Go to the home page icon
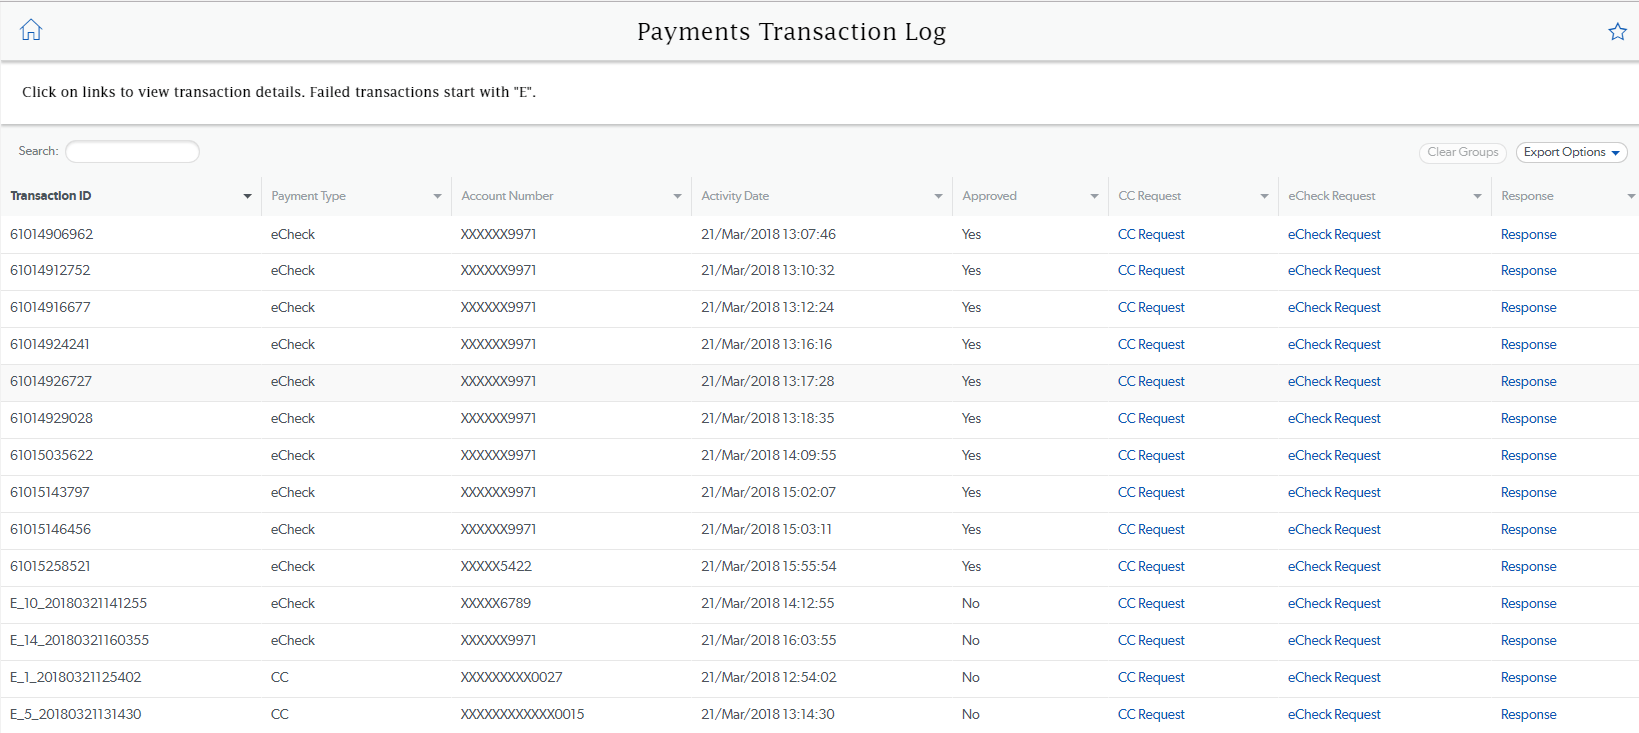 click(31, 30)
